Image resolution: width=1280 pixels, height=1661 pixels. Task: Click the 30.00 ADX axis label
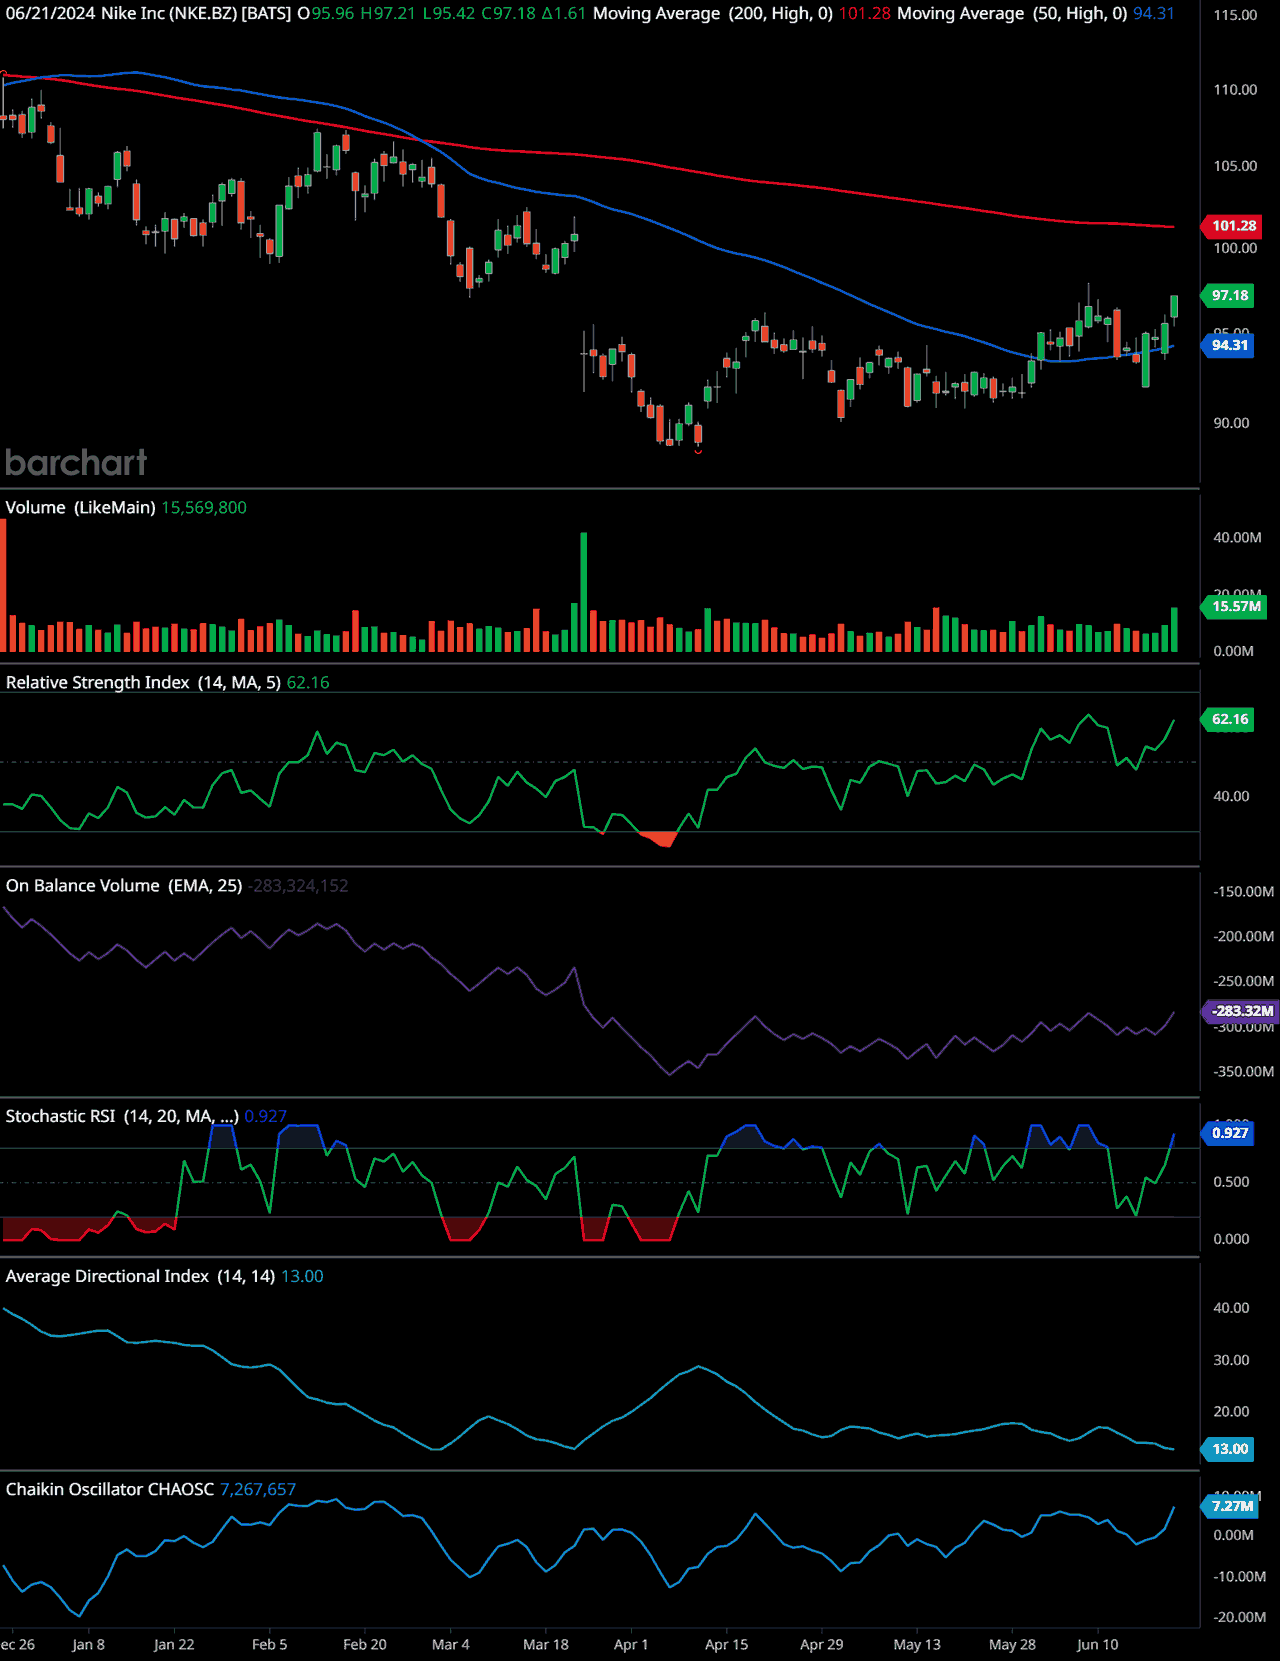click(1231, 1360)
